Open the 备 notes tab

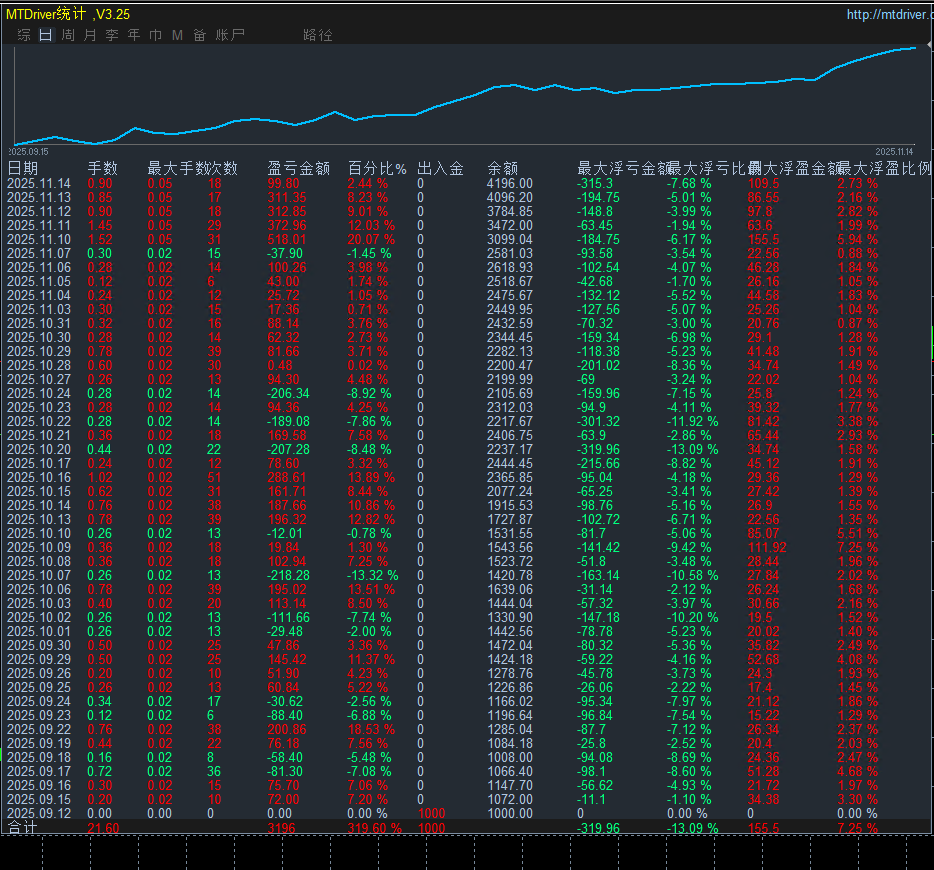[x=199, y=35]
